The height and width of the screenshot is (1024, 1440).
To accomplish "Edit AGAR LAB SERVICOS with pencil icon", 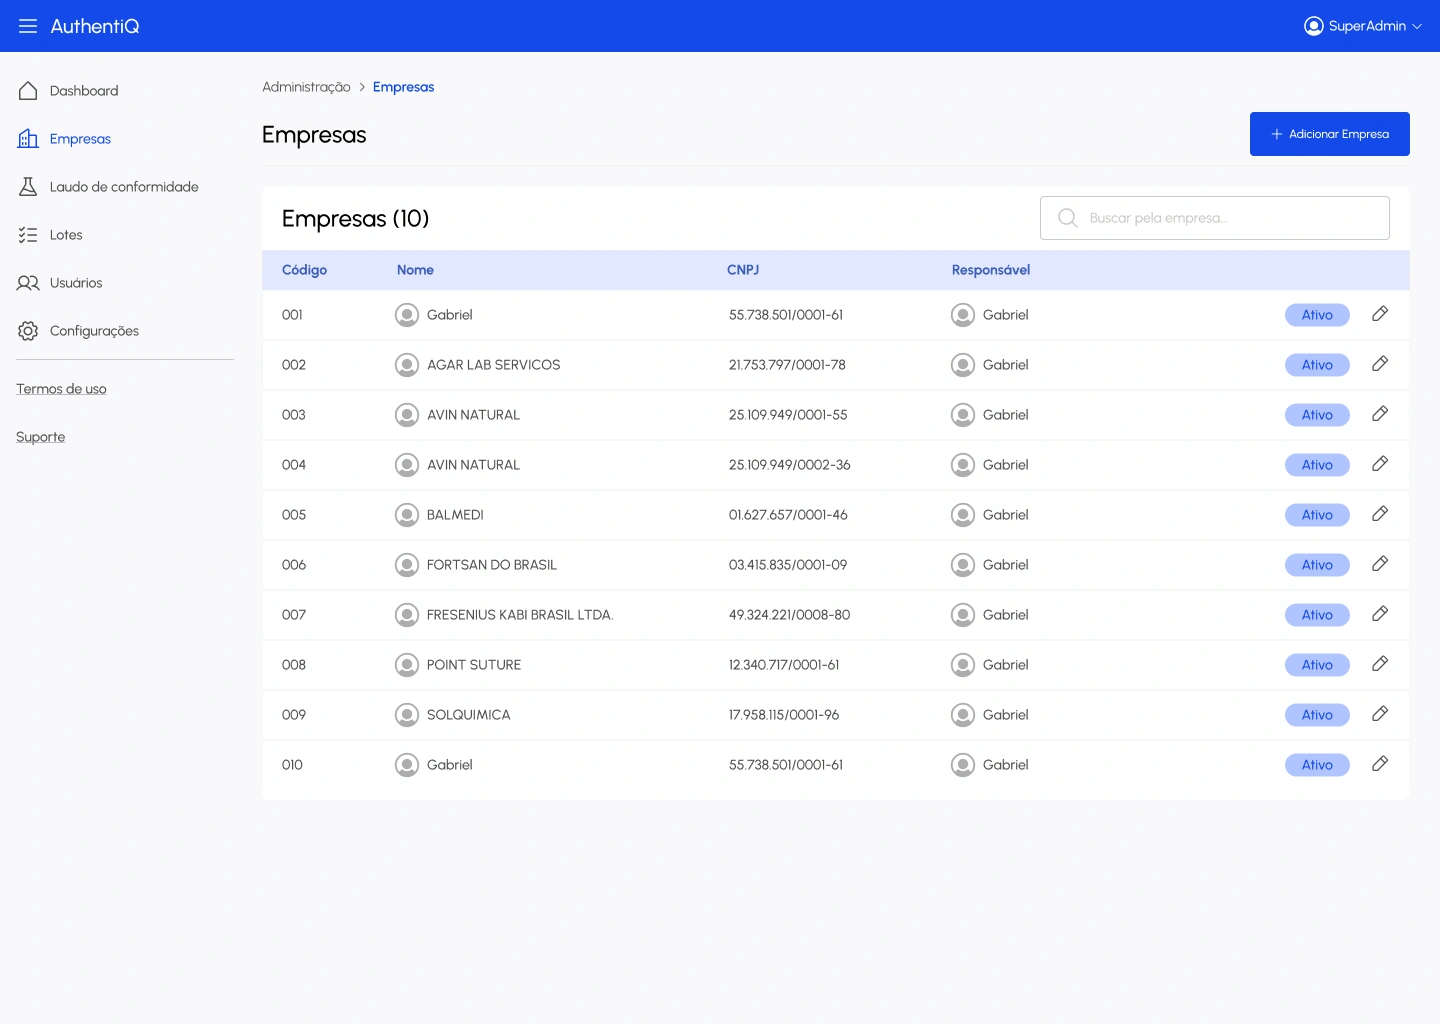I will coord(1380,364).
